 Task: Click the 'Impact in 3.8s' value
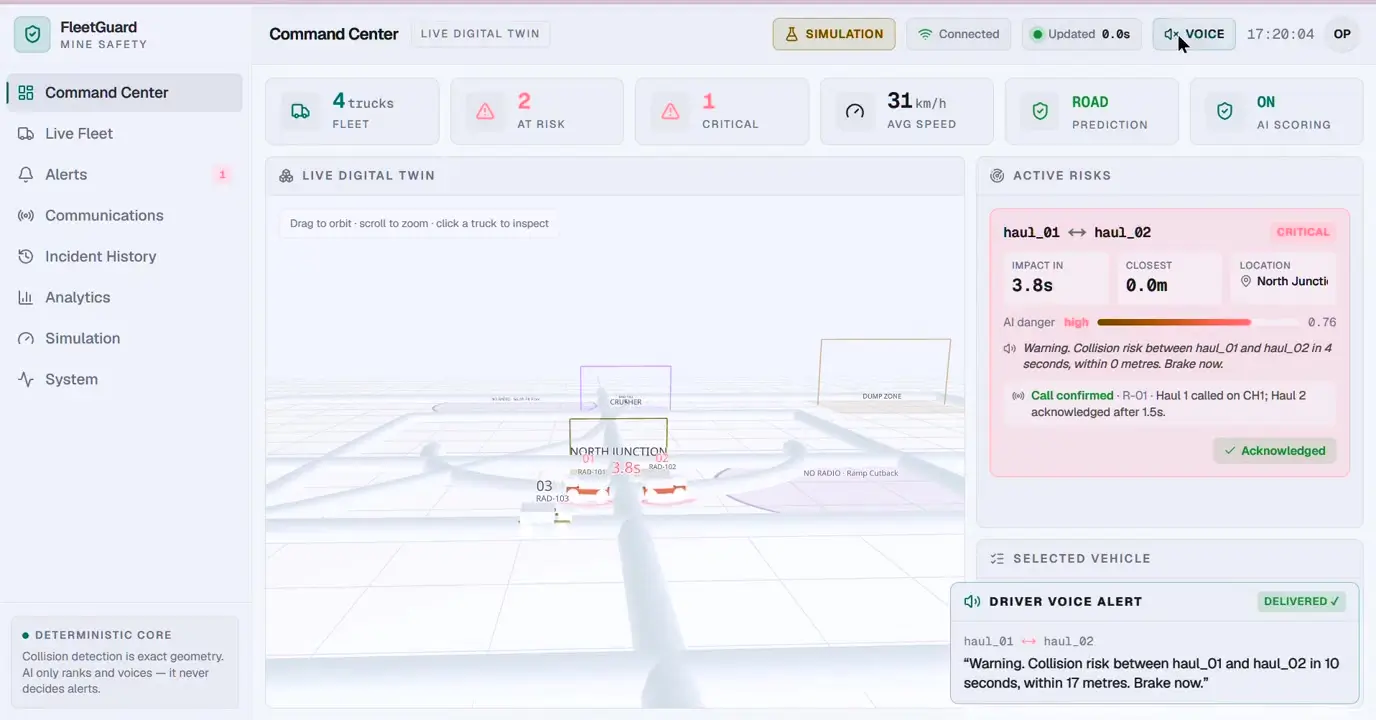[1032, 285]
